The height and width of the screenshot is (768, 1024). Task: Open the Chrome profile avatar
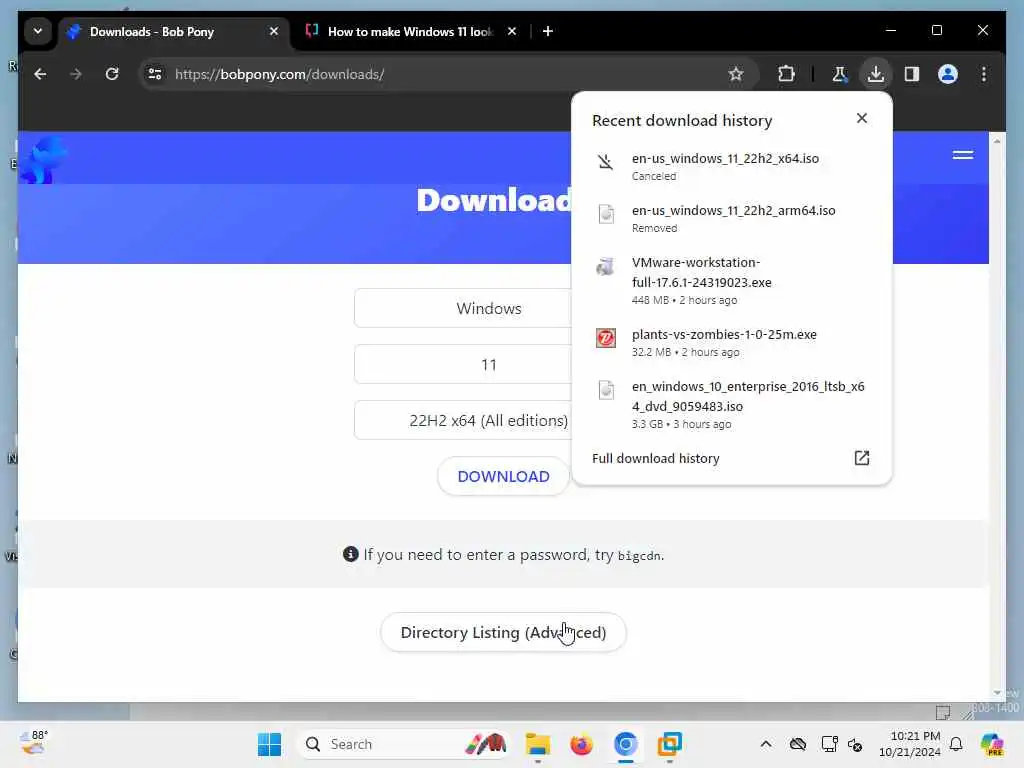[x=948, y=74]
